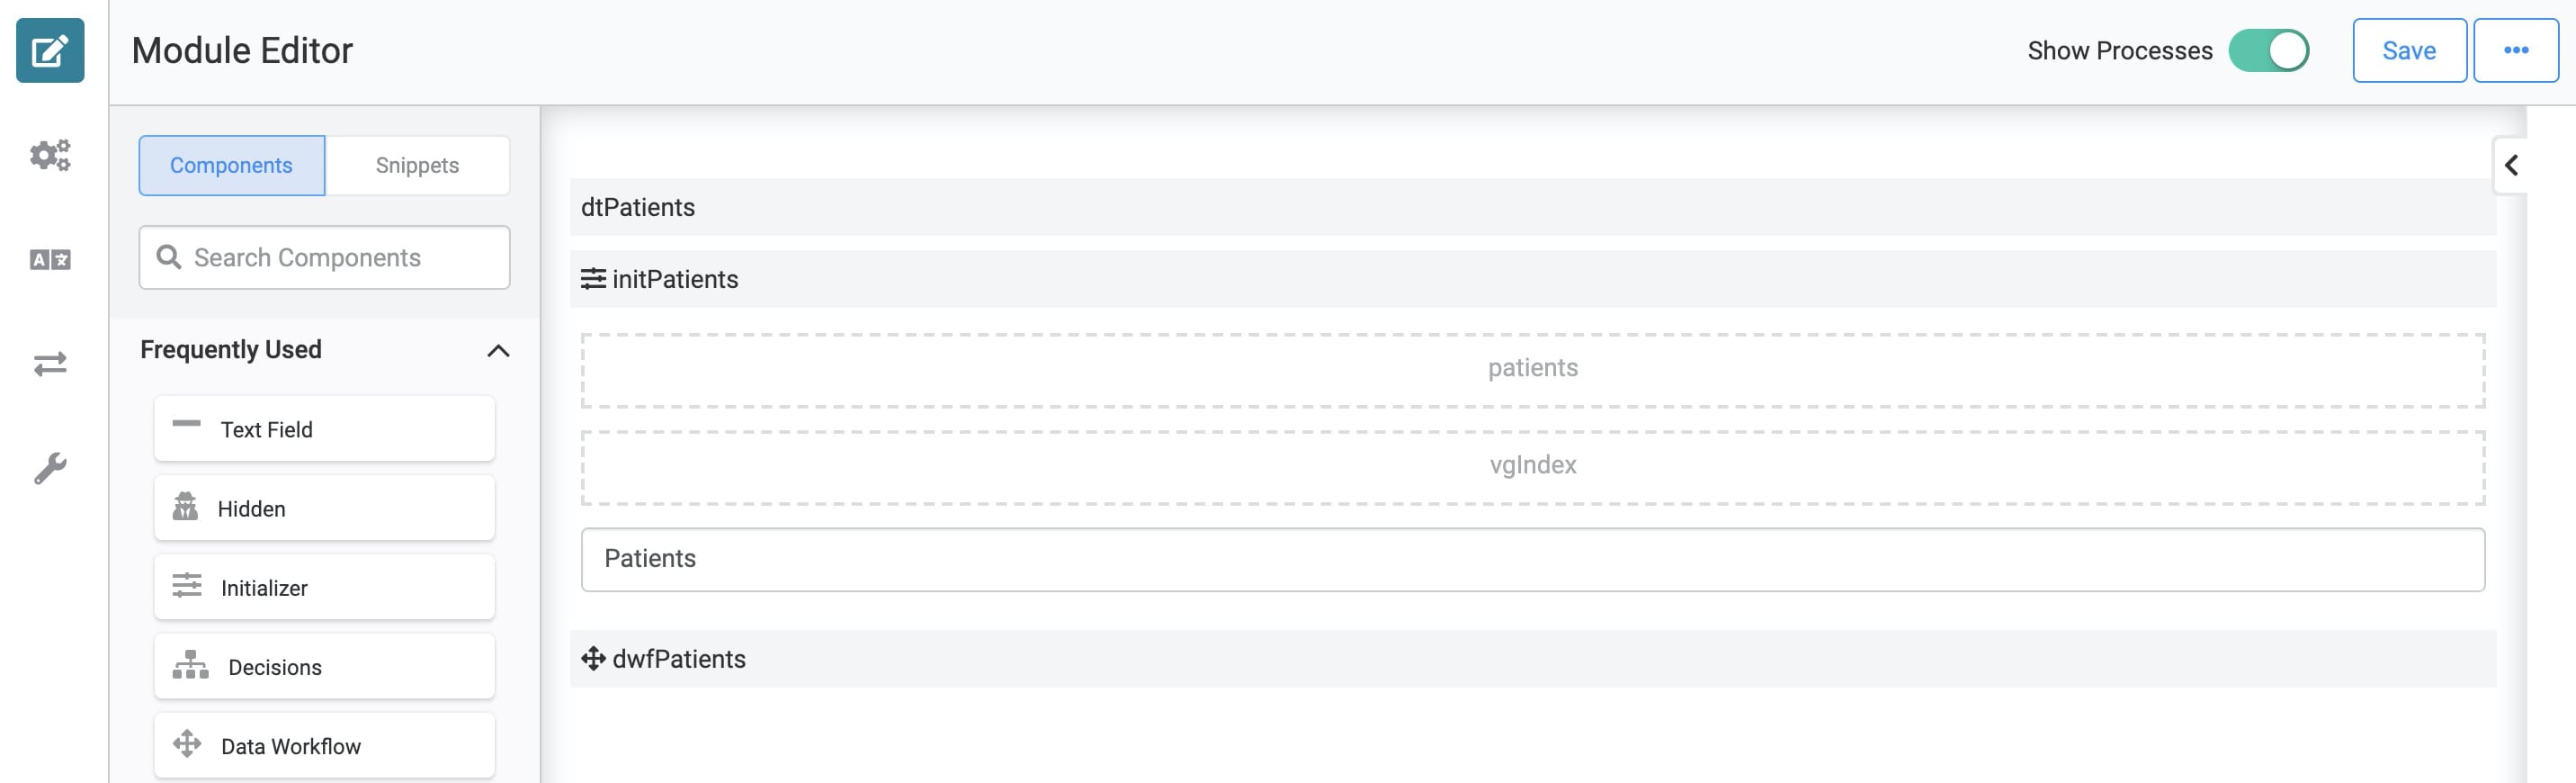Image resolution: width=2576 pixels, height=783 pixels.
Task: Select the Text Field component
Action: click(324, 428)
